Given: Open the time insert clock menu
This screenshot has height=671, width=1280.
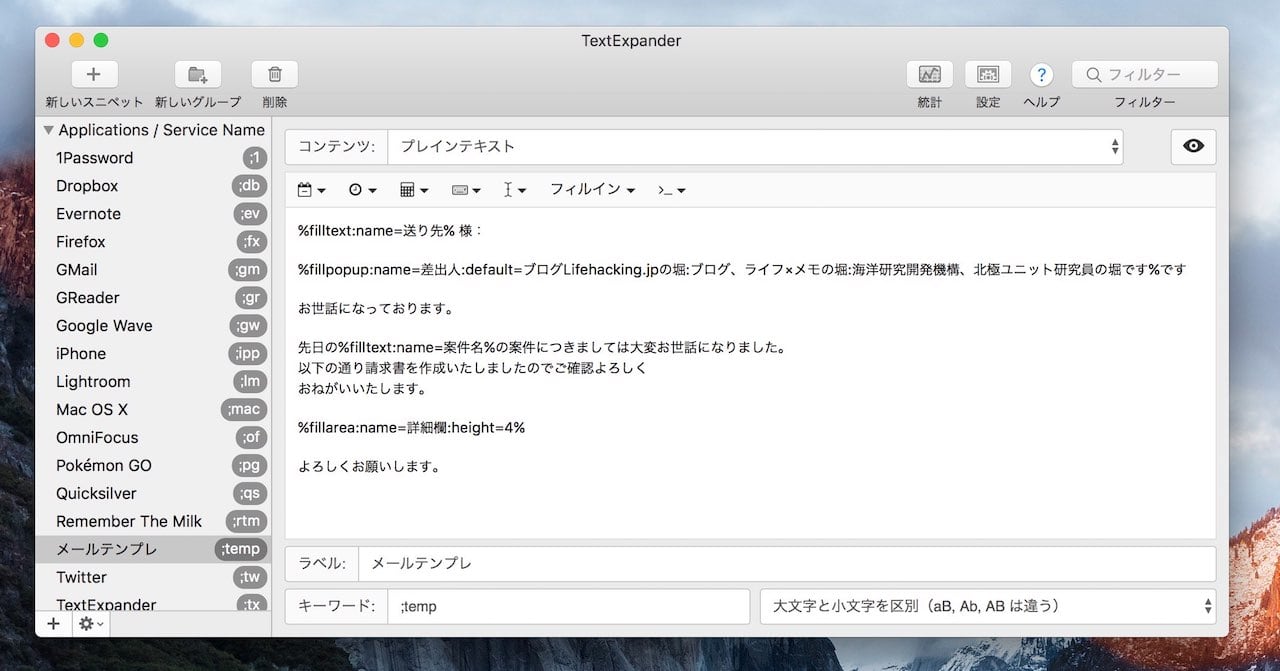Looking at the screenshot, I should coord(362,190).
